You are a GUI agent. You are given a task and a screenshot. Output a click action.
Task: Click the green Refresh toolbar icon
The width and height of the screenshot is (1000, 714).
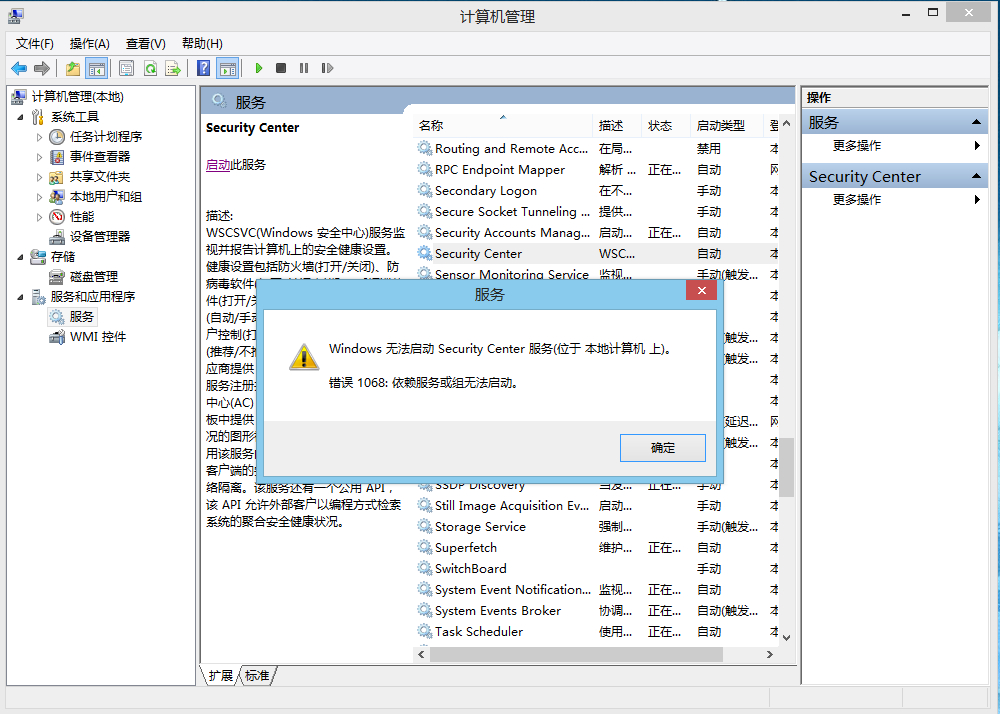coord(150,68)
